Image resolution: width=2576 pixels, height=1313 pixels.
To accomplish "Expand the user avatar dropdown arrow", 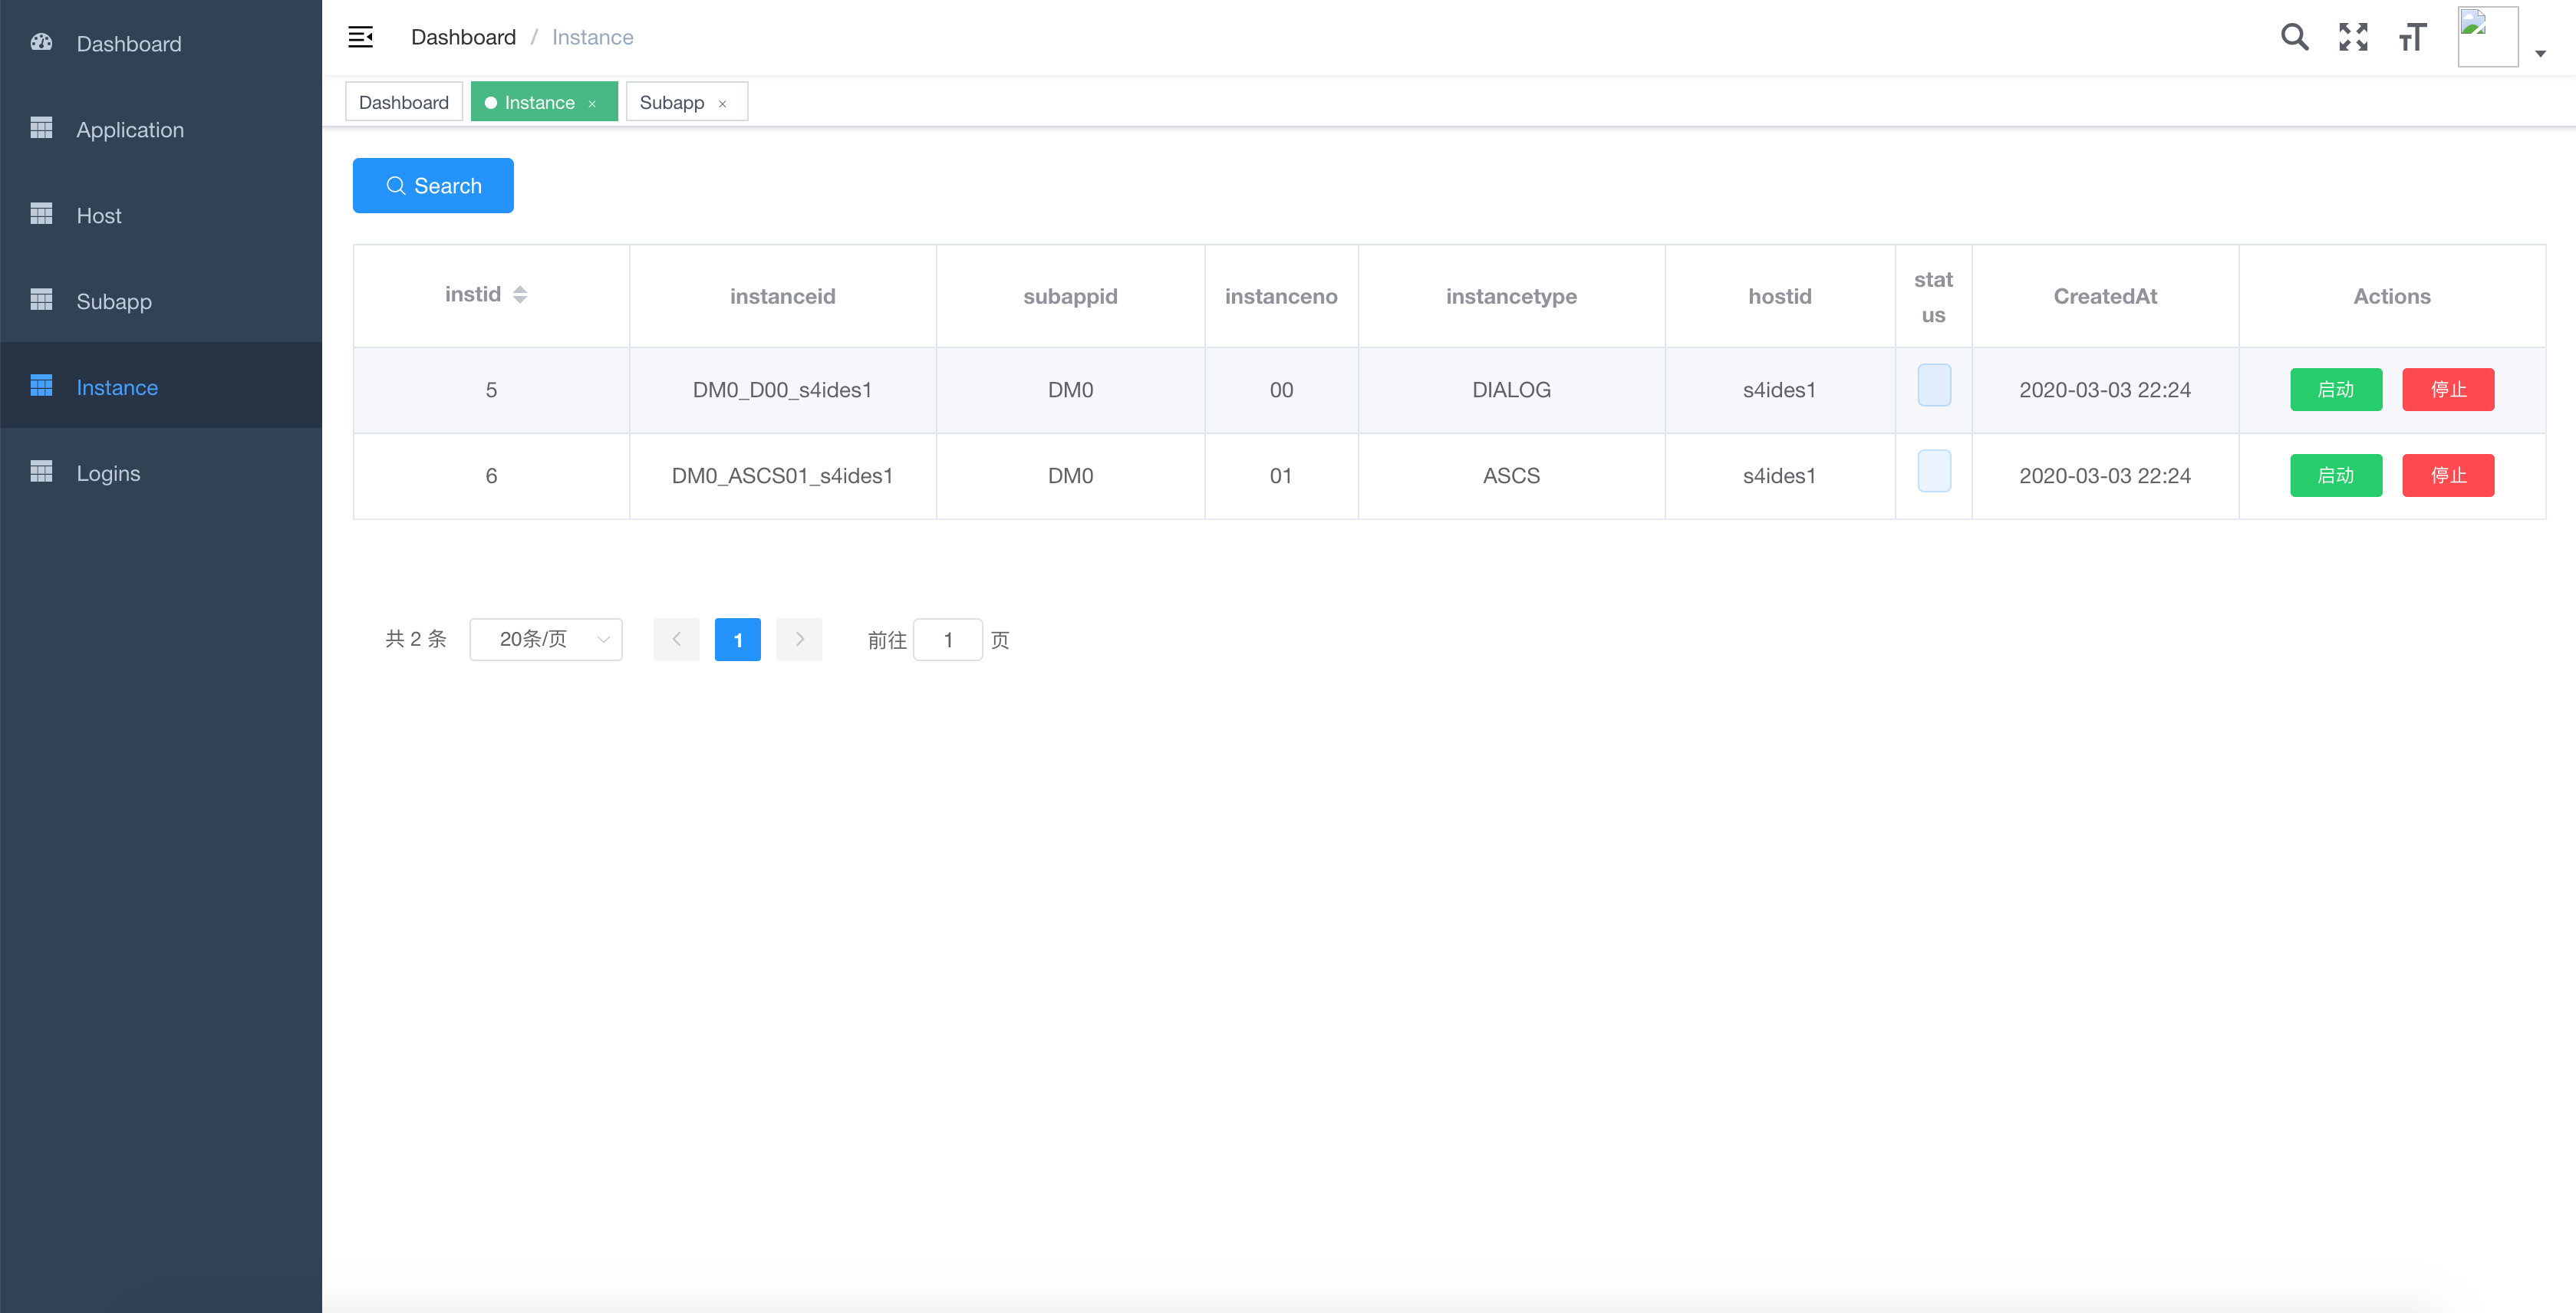I will point(2540,53).
